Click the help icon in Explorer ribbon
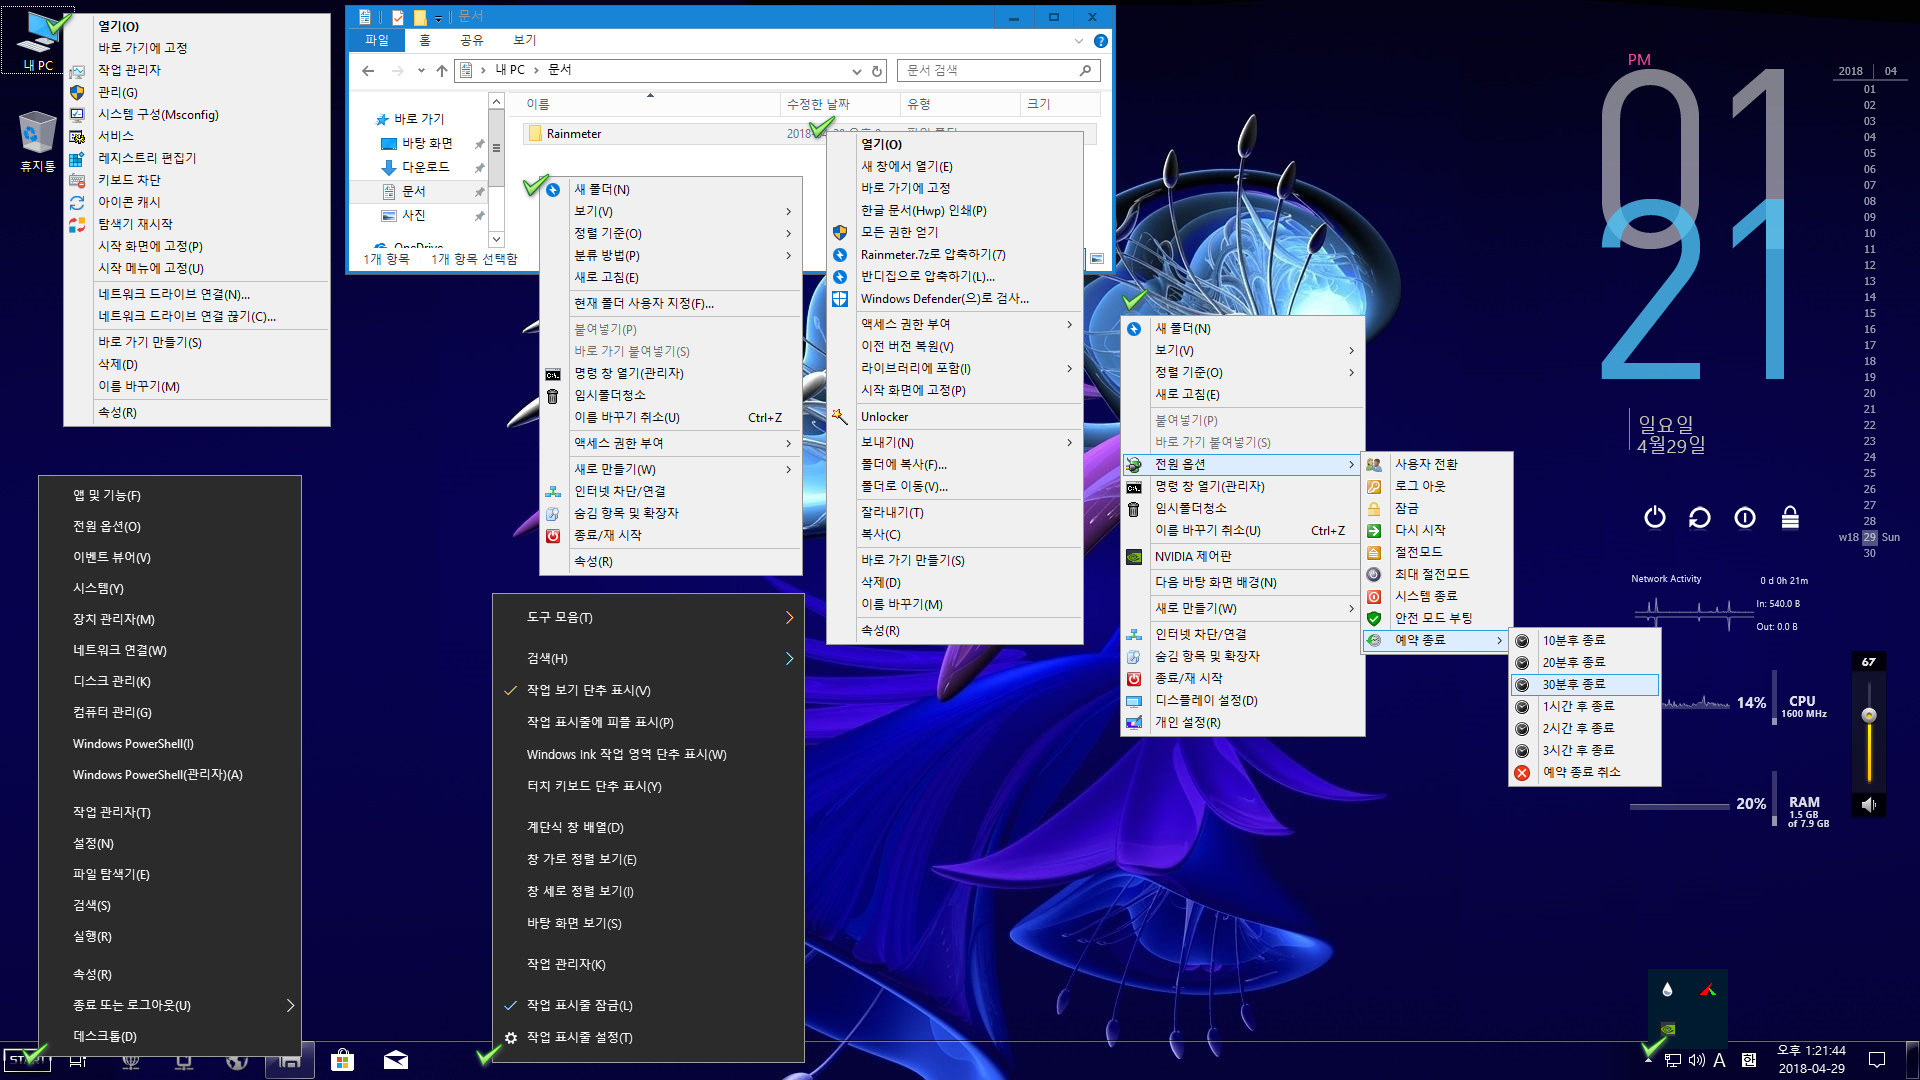1920x1080 pixels. pos(1100,41)
